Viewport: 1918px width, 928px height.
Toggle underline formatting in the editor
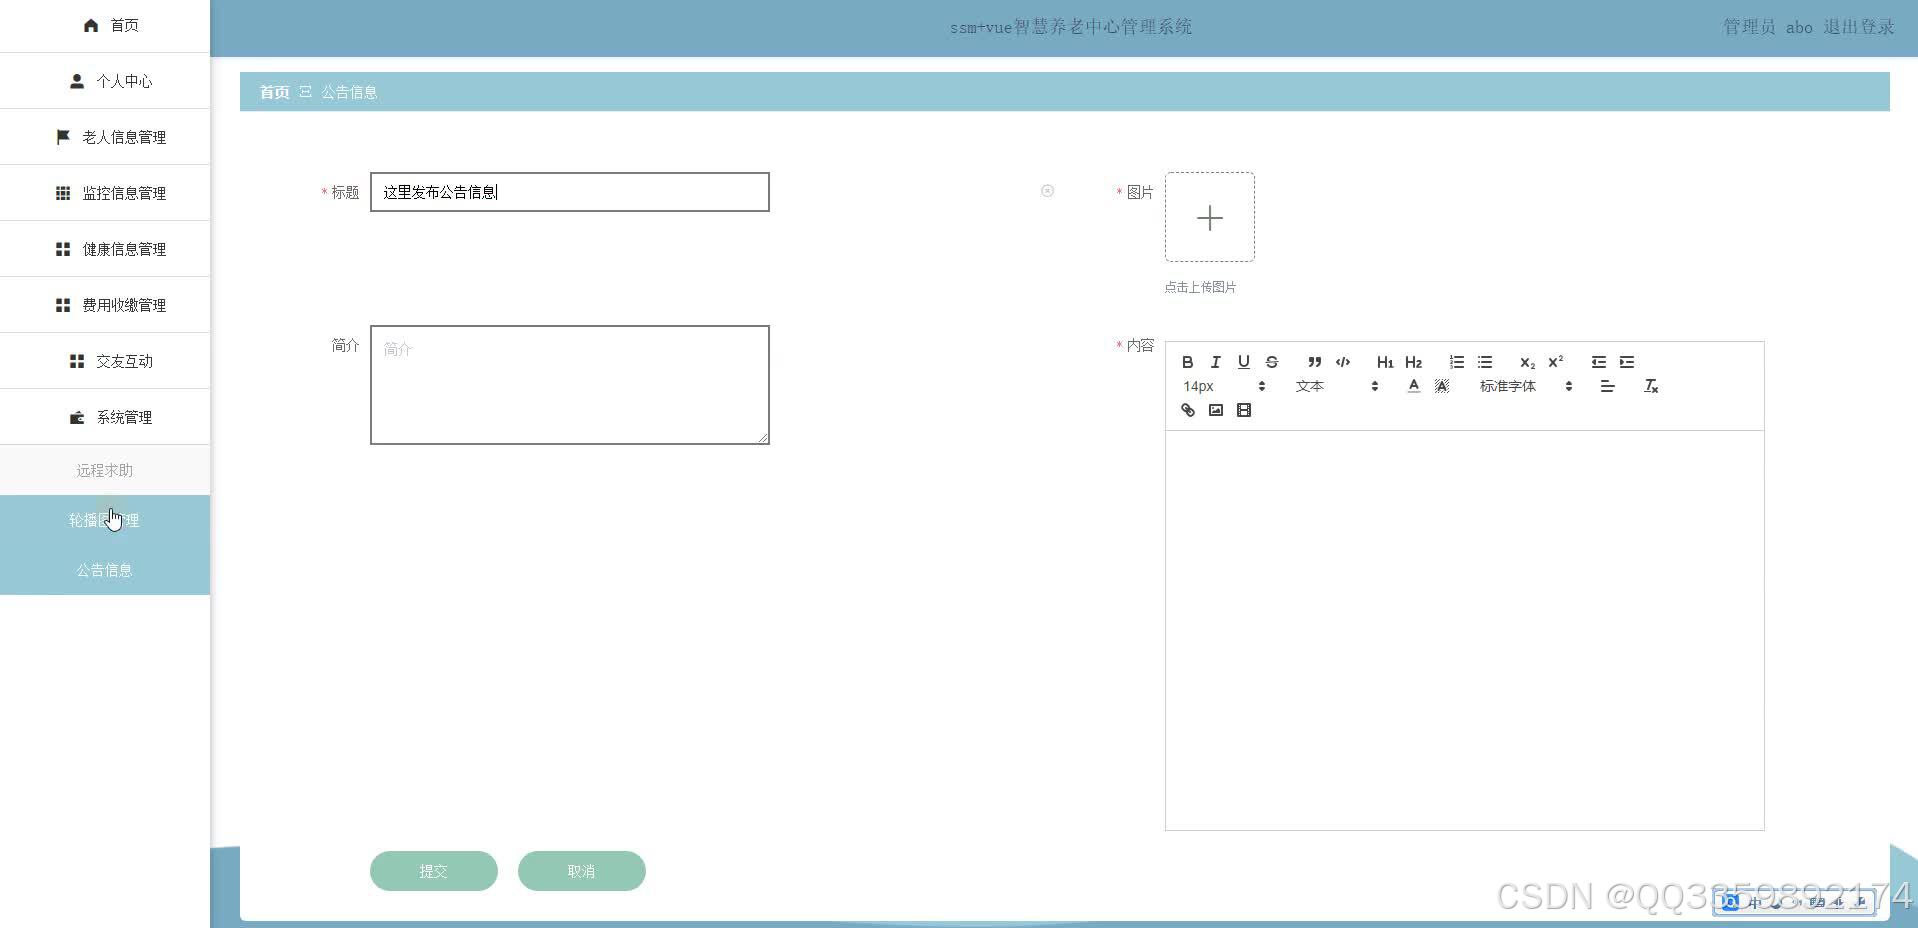point(1243,362)
